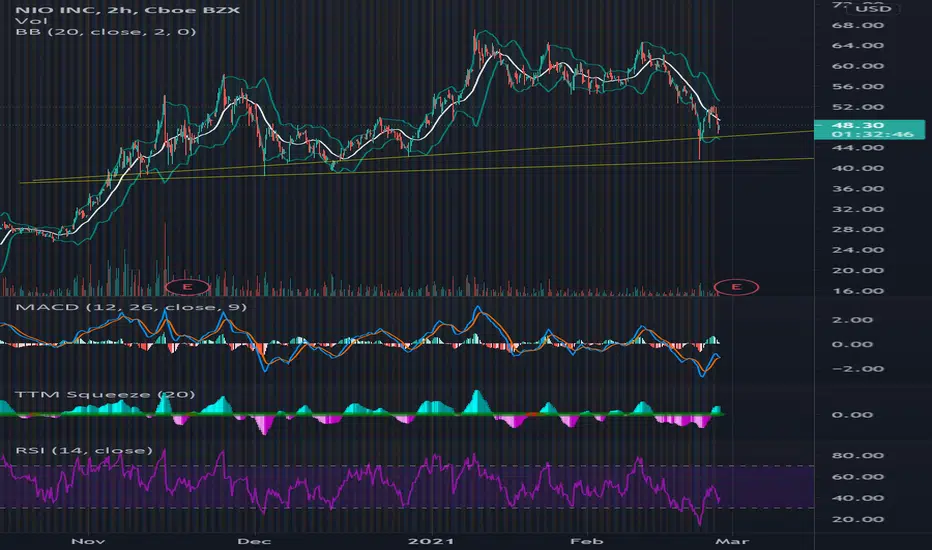Click the 16.00 price axis label

[858, 291]
